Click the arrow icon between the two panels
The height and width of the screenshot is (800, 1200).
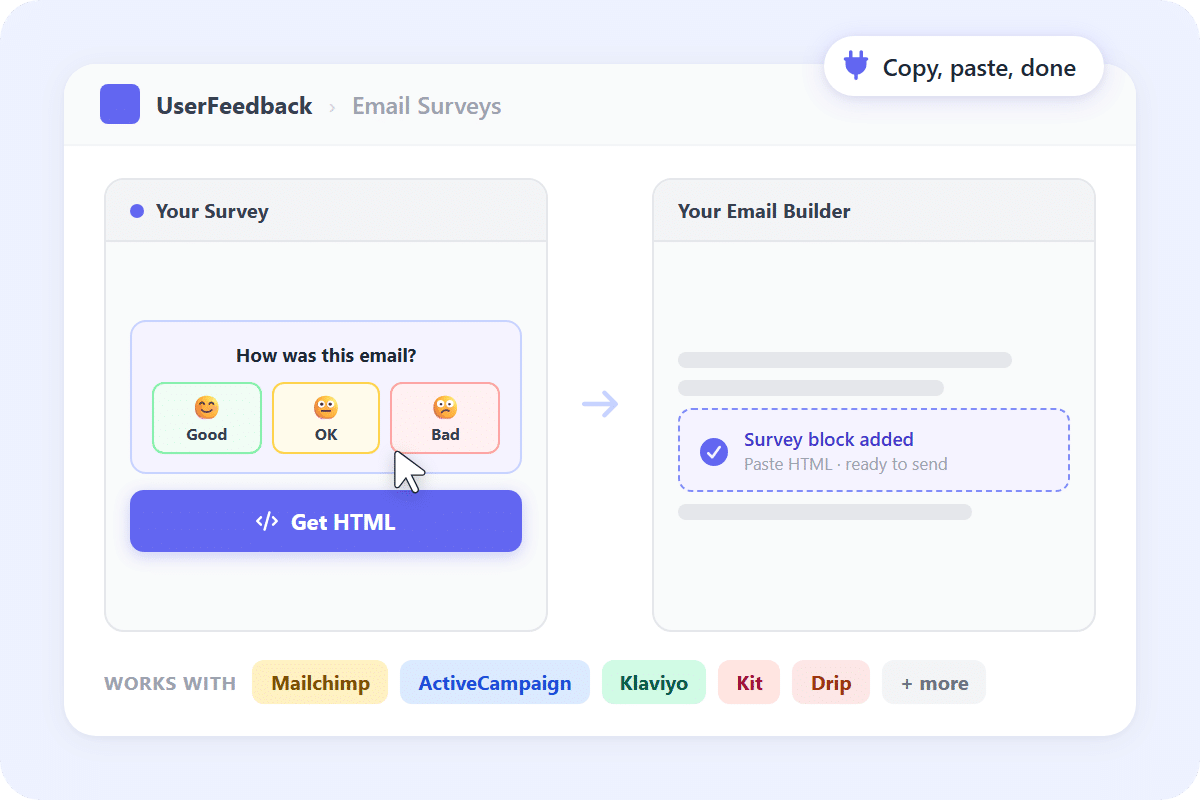click(x=600, y=403)
